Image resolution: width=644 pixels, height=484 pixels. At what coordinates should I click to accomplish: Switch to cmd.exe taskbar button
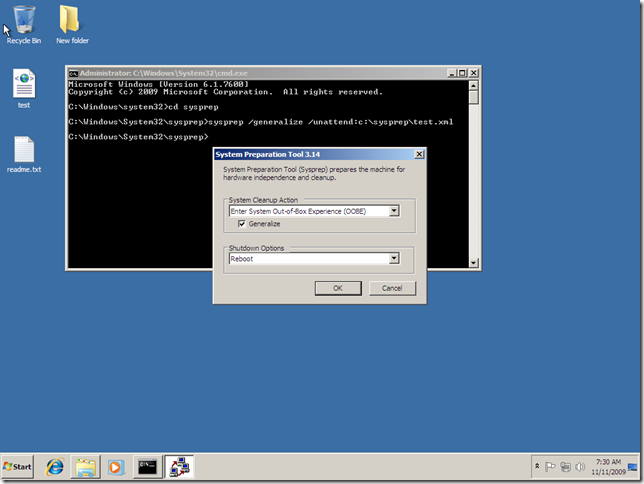click(147, 467)
